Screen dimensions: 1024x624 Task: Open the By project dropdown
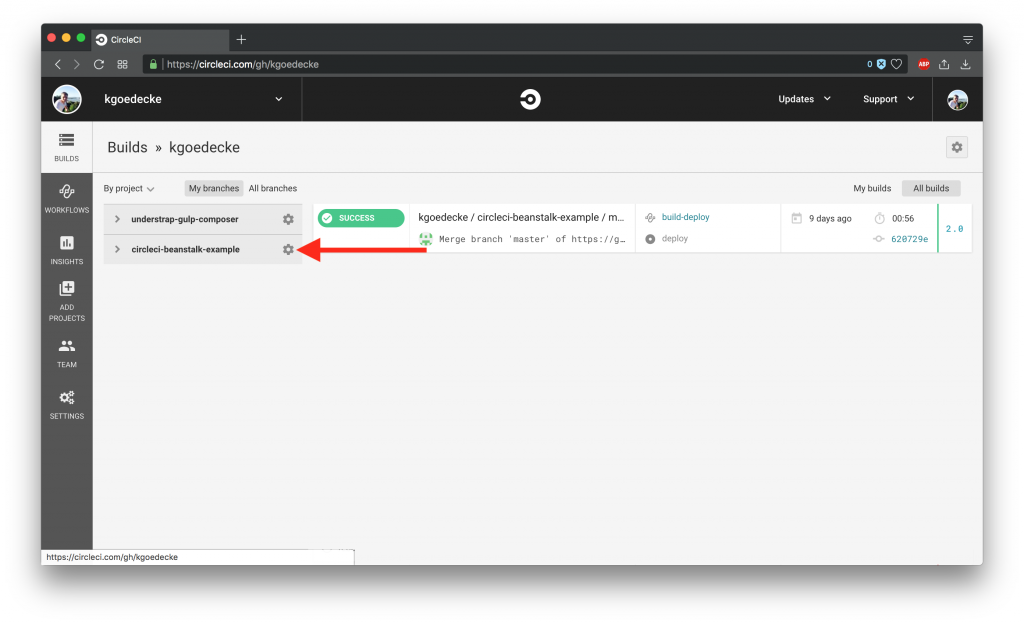click(x=129, y=188)
